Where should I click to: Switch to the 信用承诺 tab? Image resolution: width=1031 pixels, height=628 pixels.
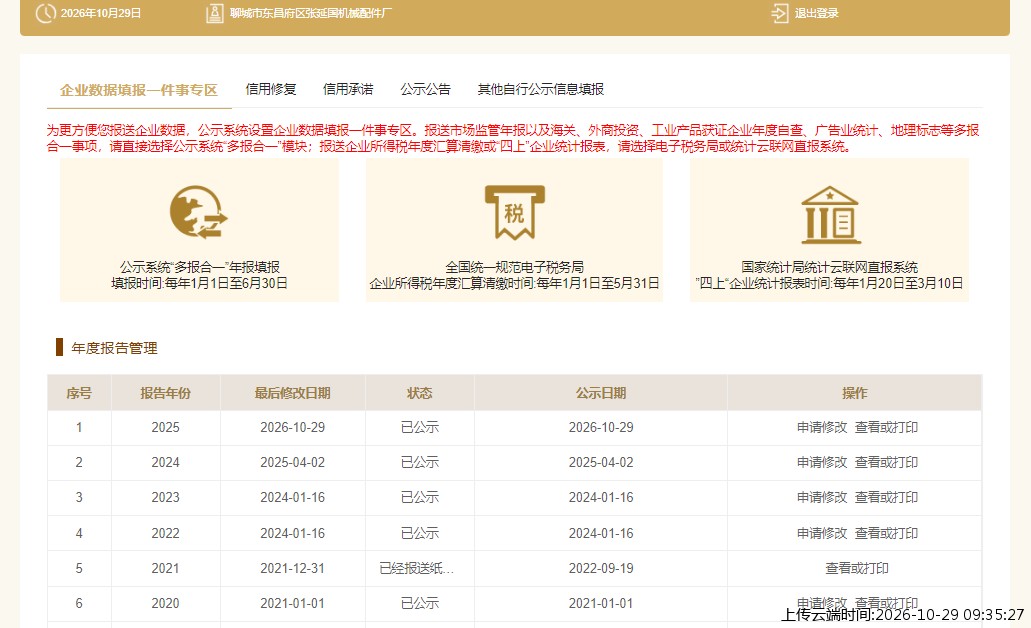(x=348, y=89)
